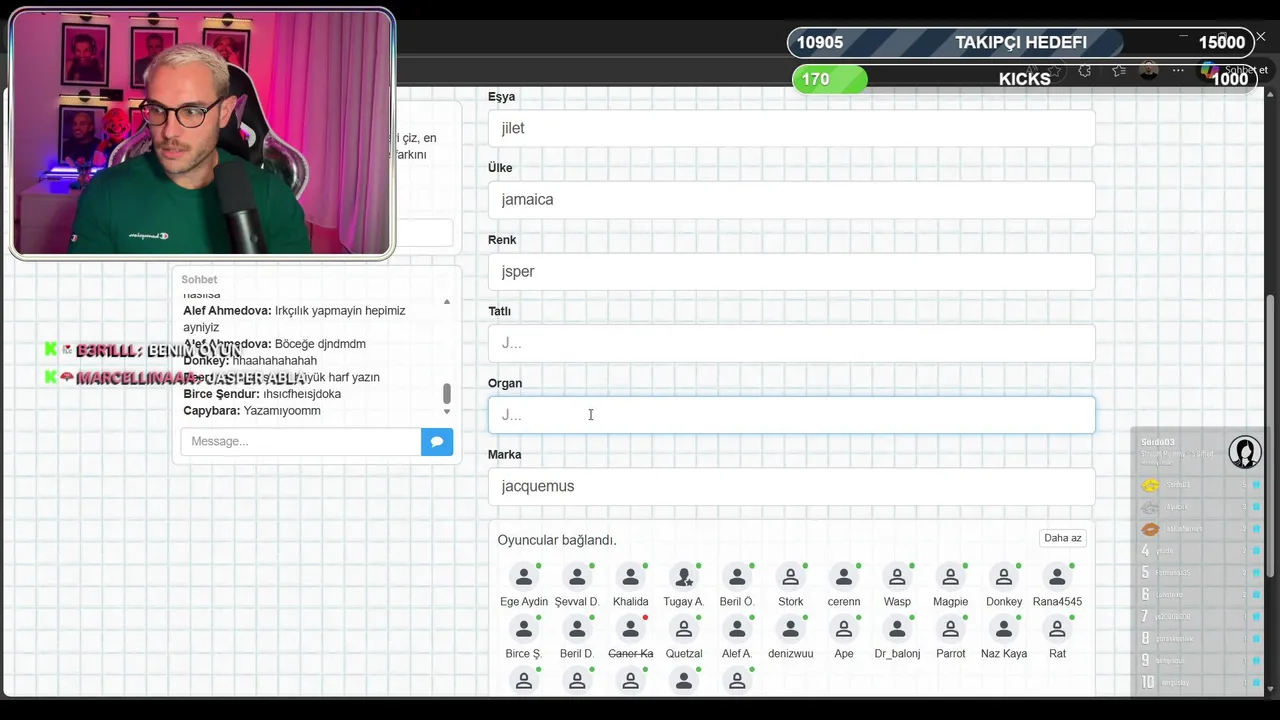Click the Birce Ş. player avatar

coord(524,629)
